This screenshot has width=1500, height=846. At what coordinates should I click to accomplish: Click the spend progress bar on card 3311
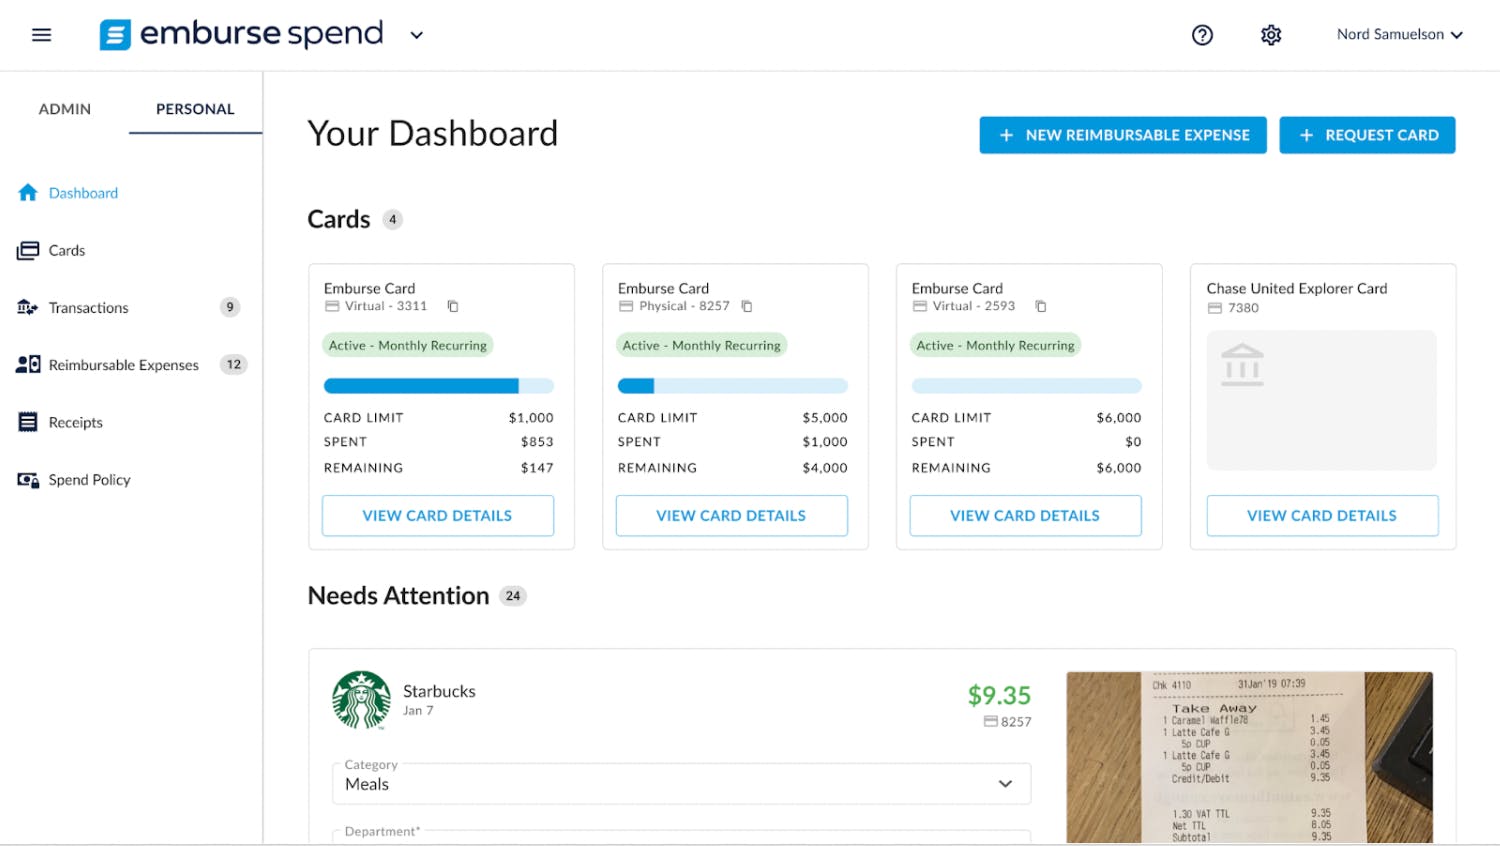[438, 386]
